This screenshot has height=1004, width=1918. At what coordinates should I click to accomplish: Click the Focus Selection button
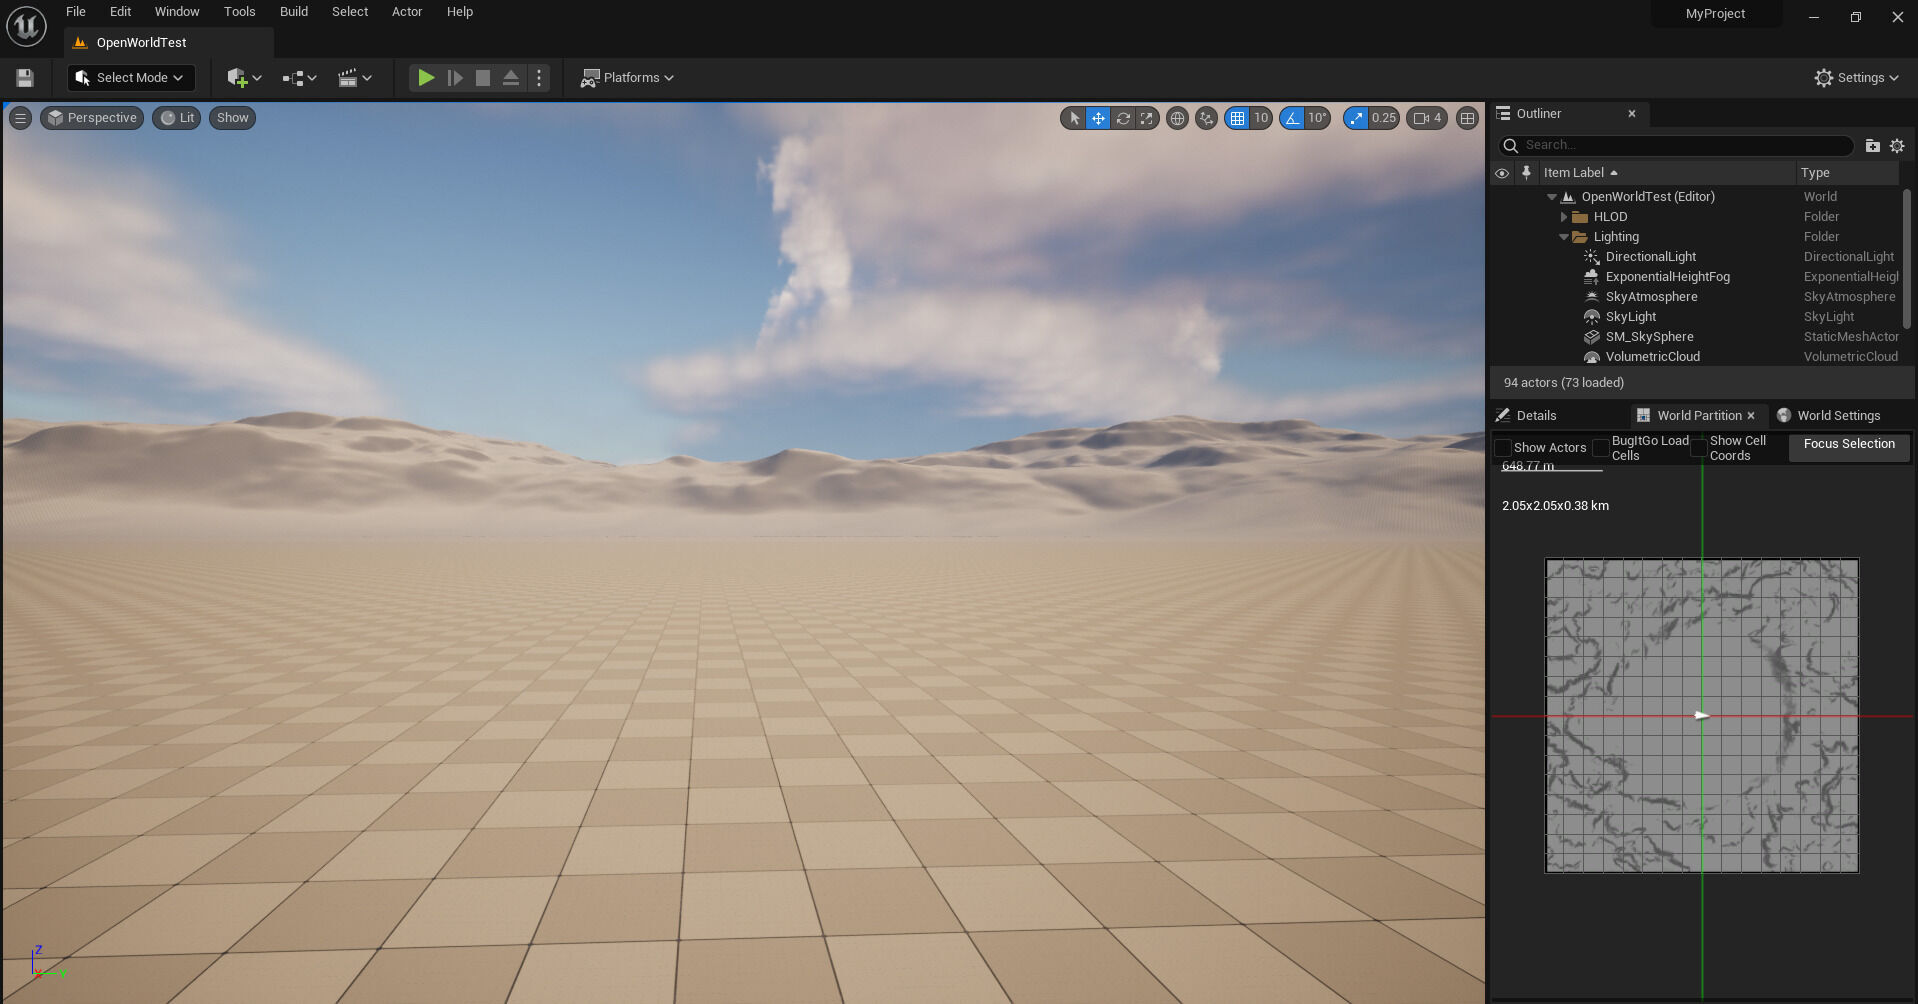[x=1848, y=444]
